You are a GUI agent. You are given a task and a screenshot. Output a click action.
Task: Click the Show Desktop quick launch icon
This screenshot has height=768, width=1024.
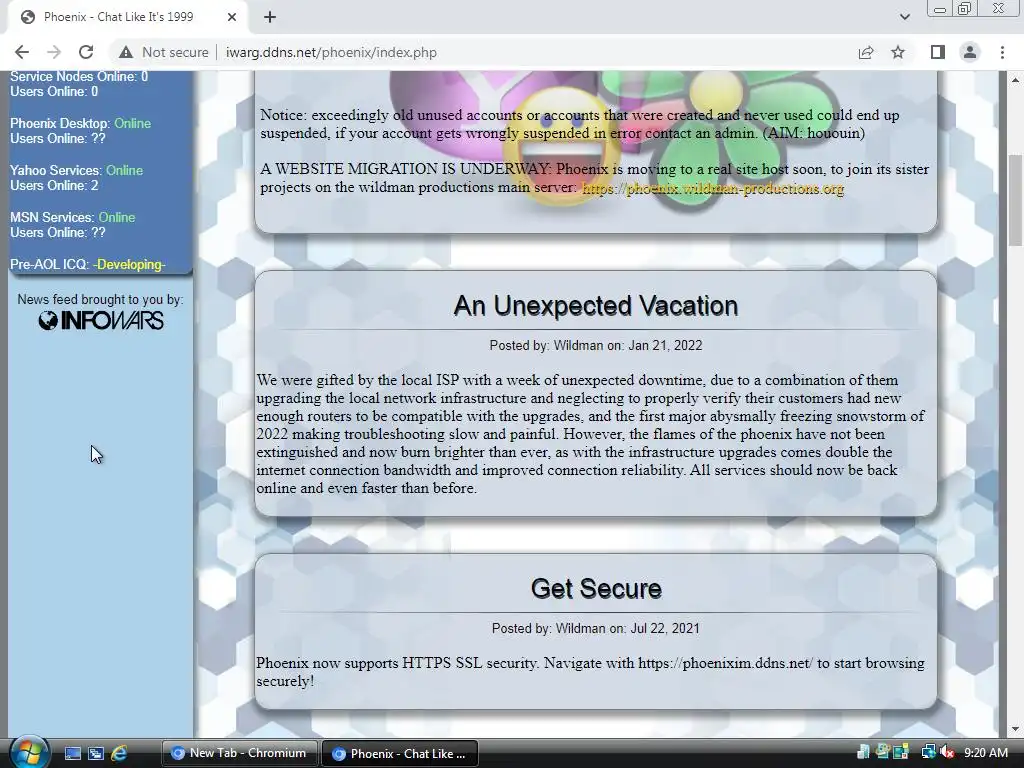tap(72, 754)
